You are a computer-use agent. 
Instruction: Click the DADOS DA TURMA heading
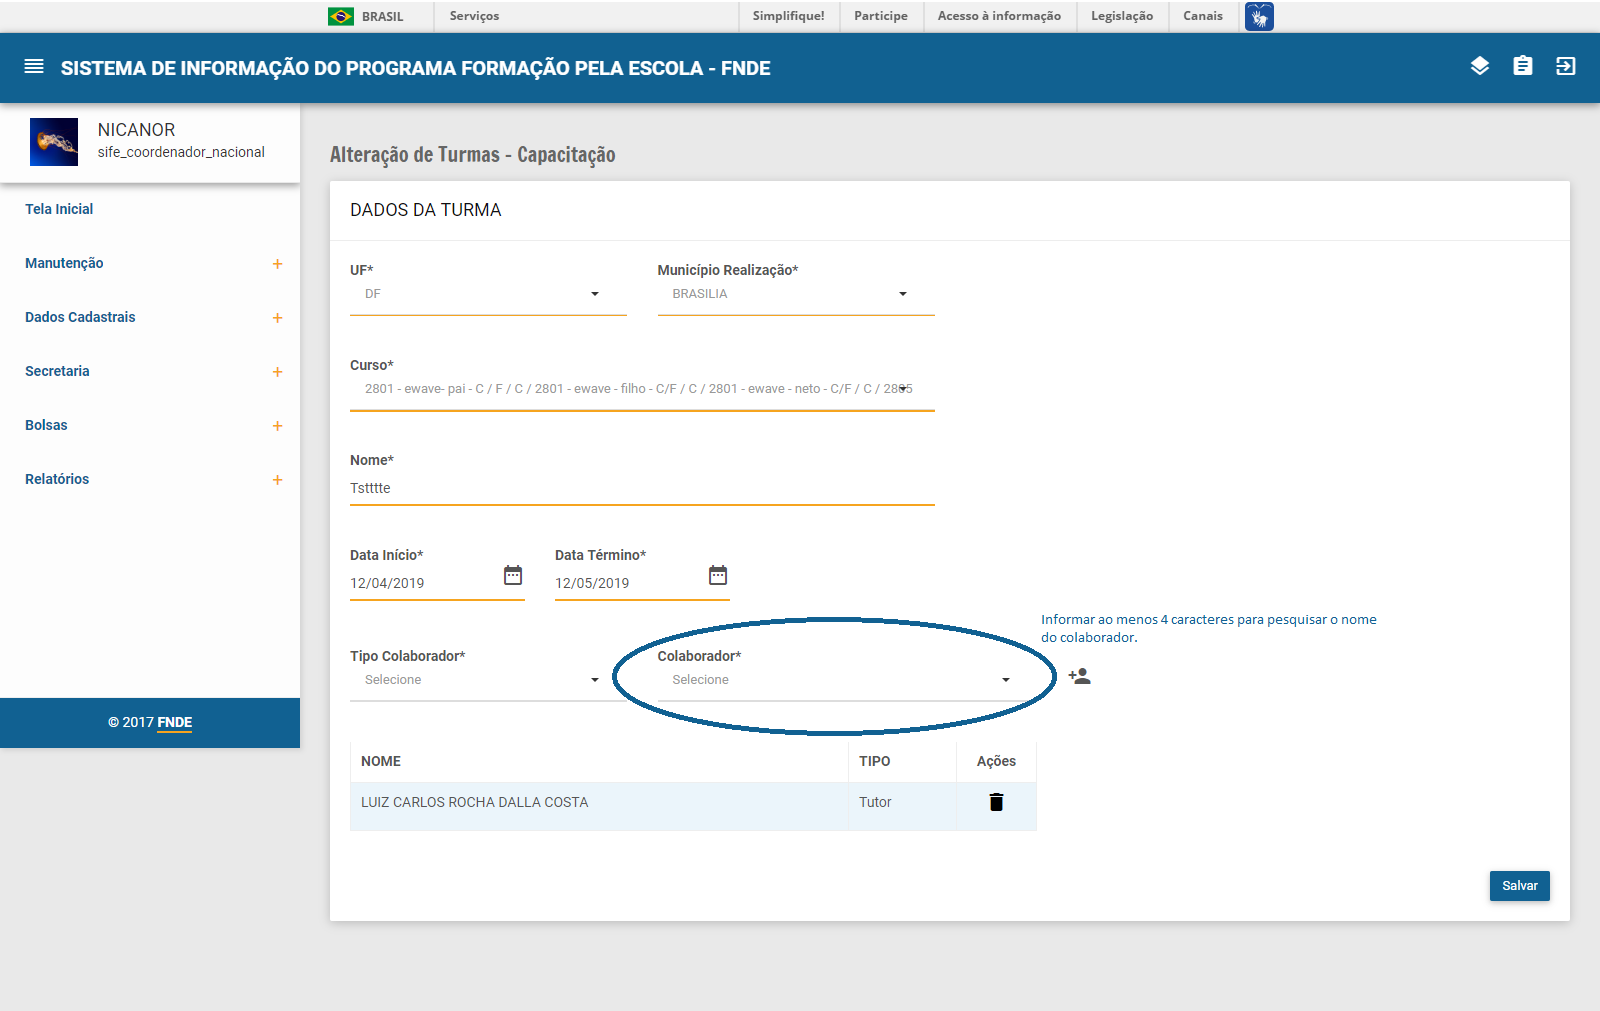426,210
